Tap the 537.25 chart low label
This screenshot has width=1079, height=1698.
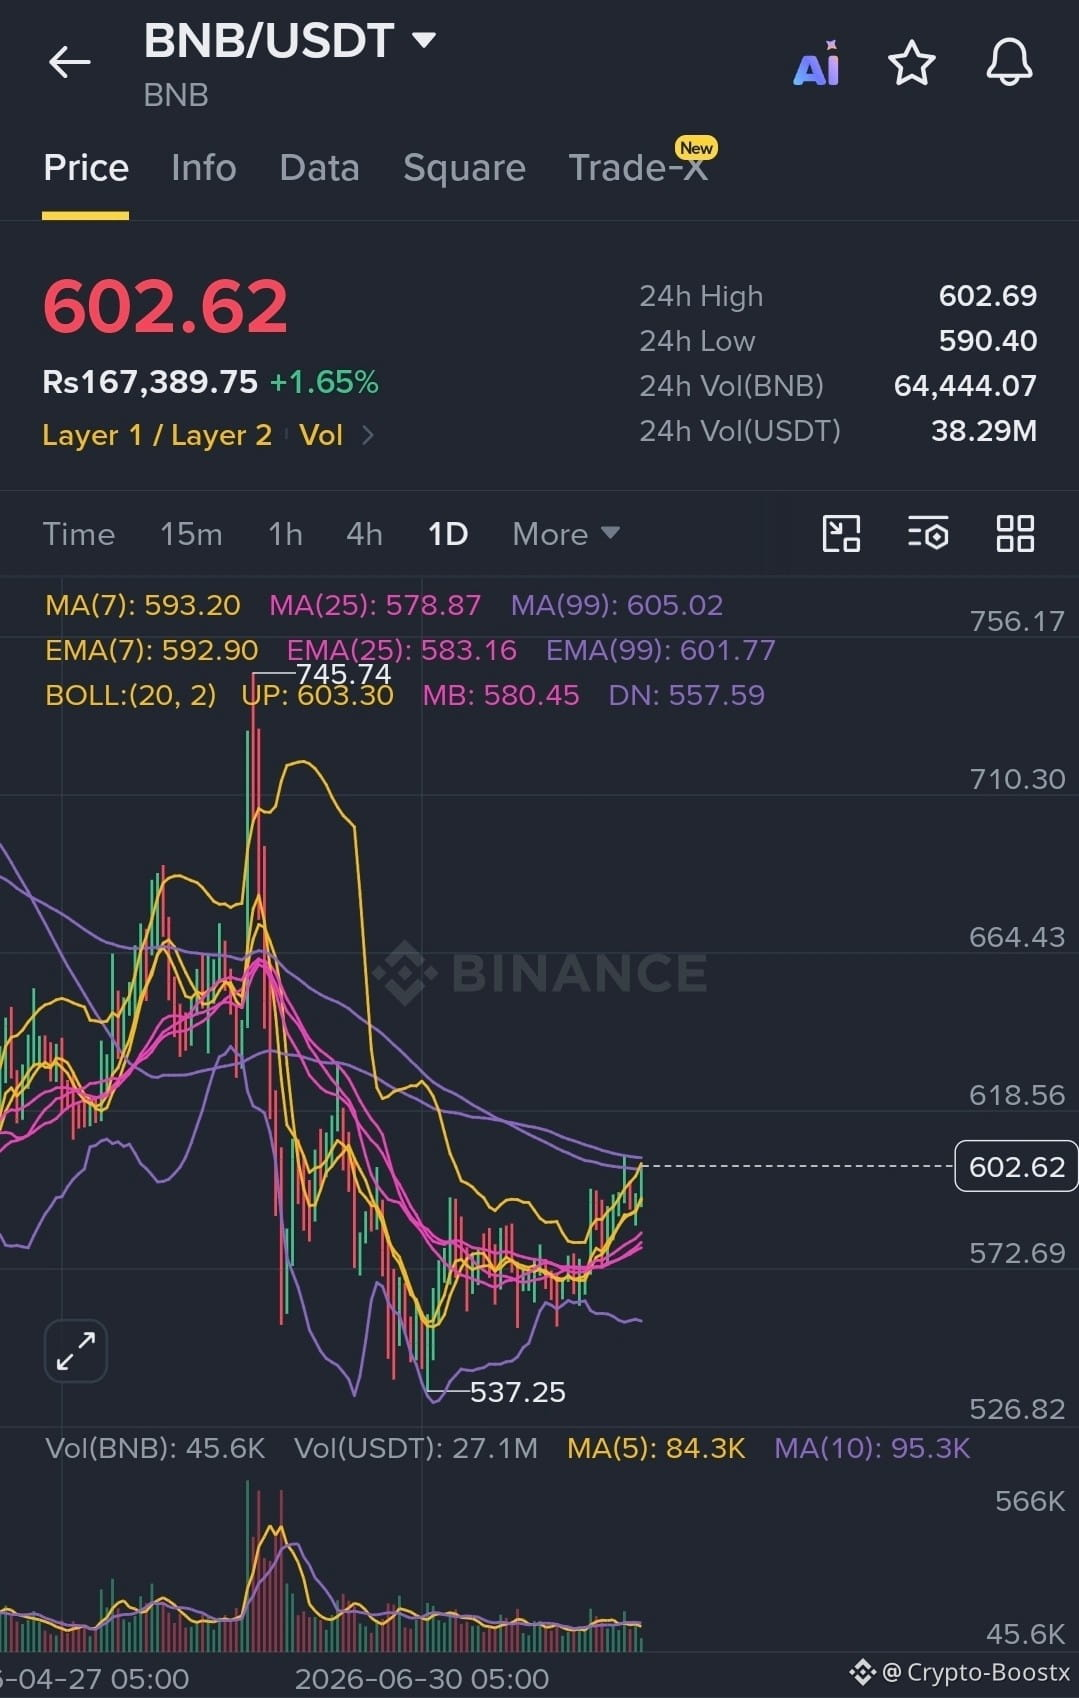tap(517, 1391)
